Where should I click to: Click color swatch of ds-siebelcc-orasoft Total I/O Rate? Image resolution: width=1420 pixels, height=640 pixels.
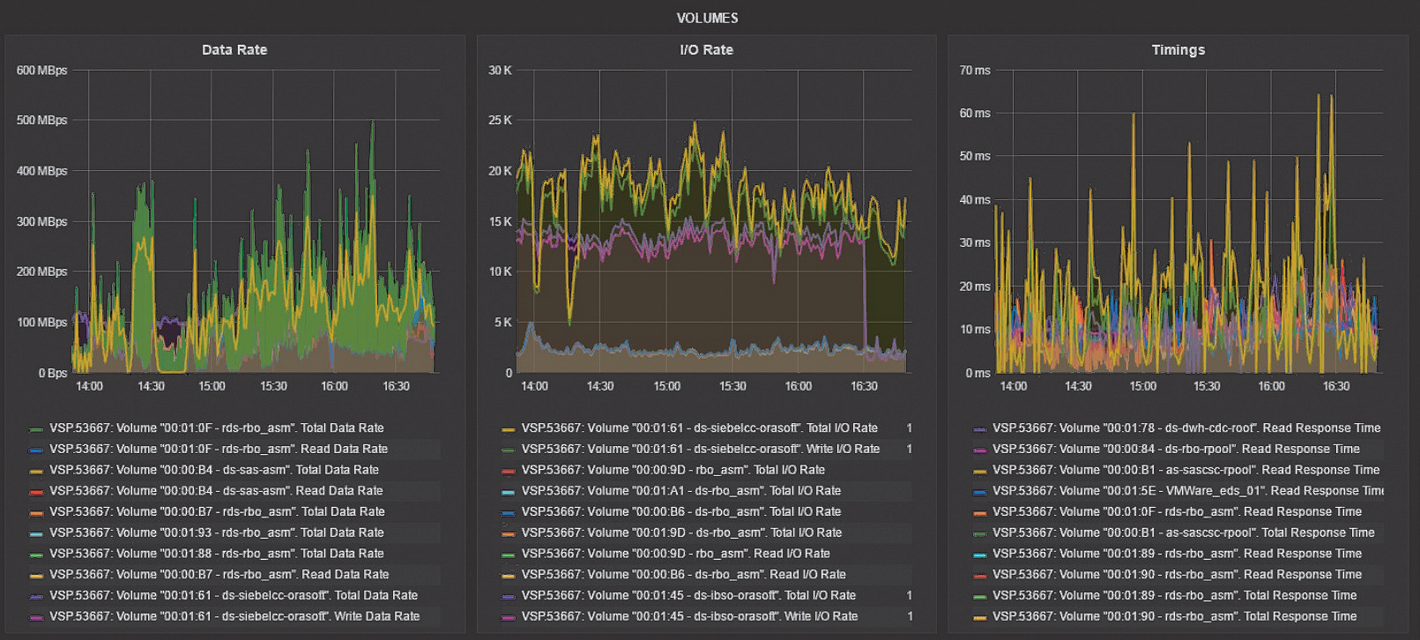(509, 429)
